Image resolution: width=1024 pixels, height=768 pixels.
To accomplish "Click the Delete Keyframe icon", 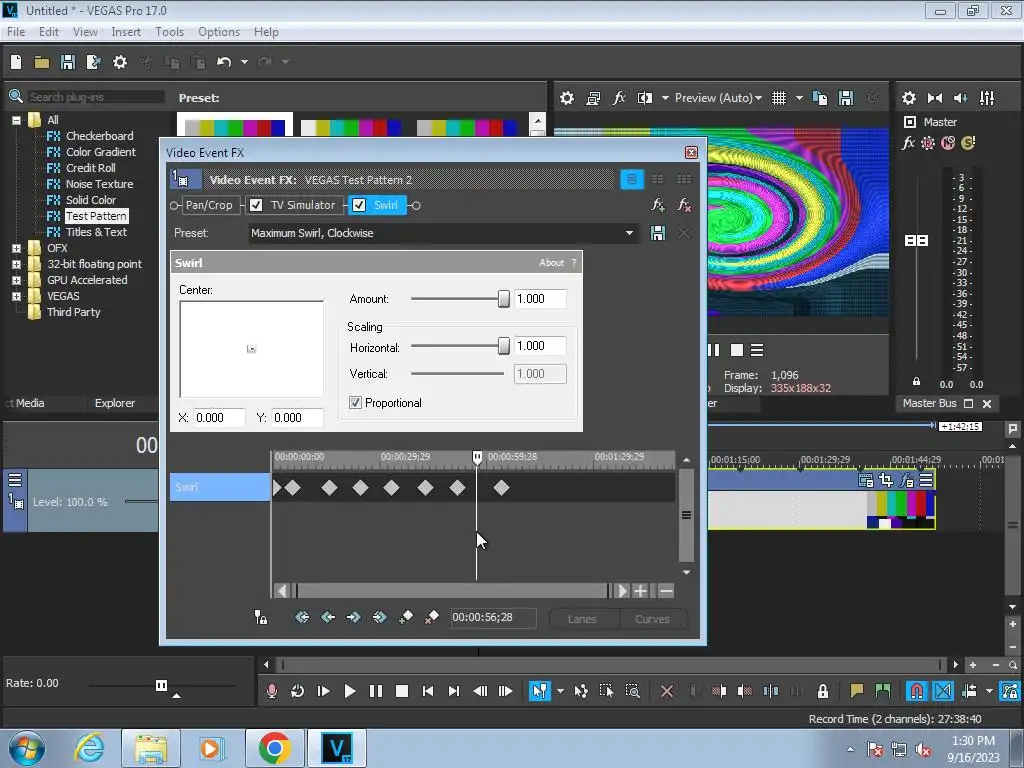I will [431, 617].
